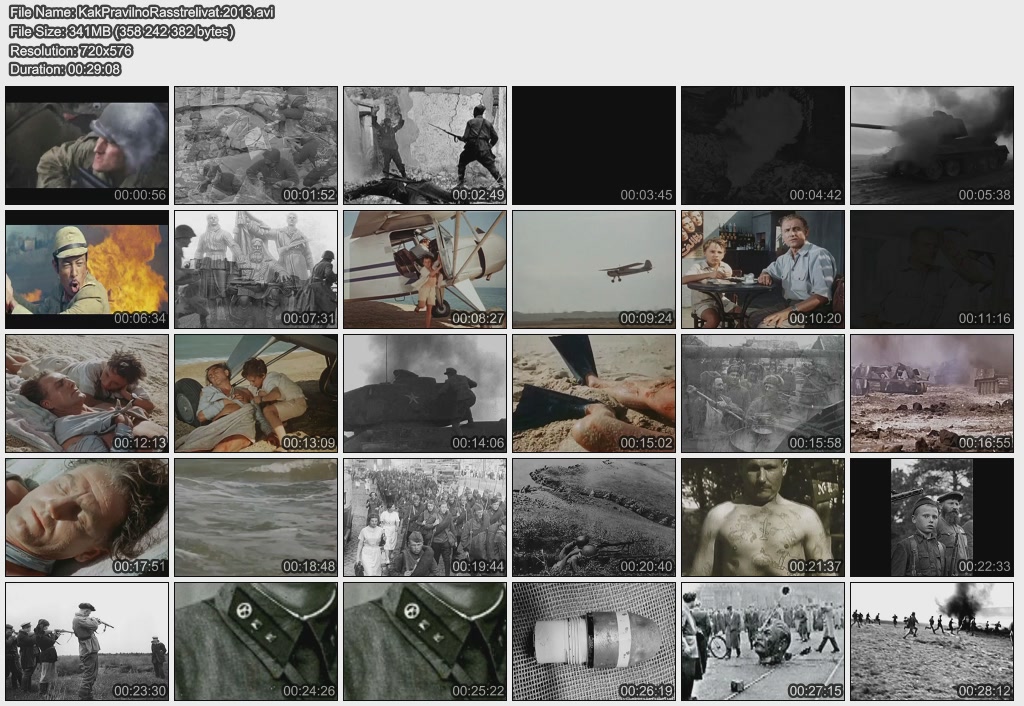Click the all-black frame at 00:03:45

594,145
